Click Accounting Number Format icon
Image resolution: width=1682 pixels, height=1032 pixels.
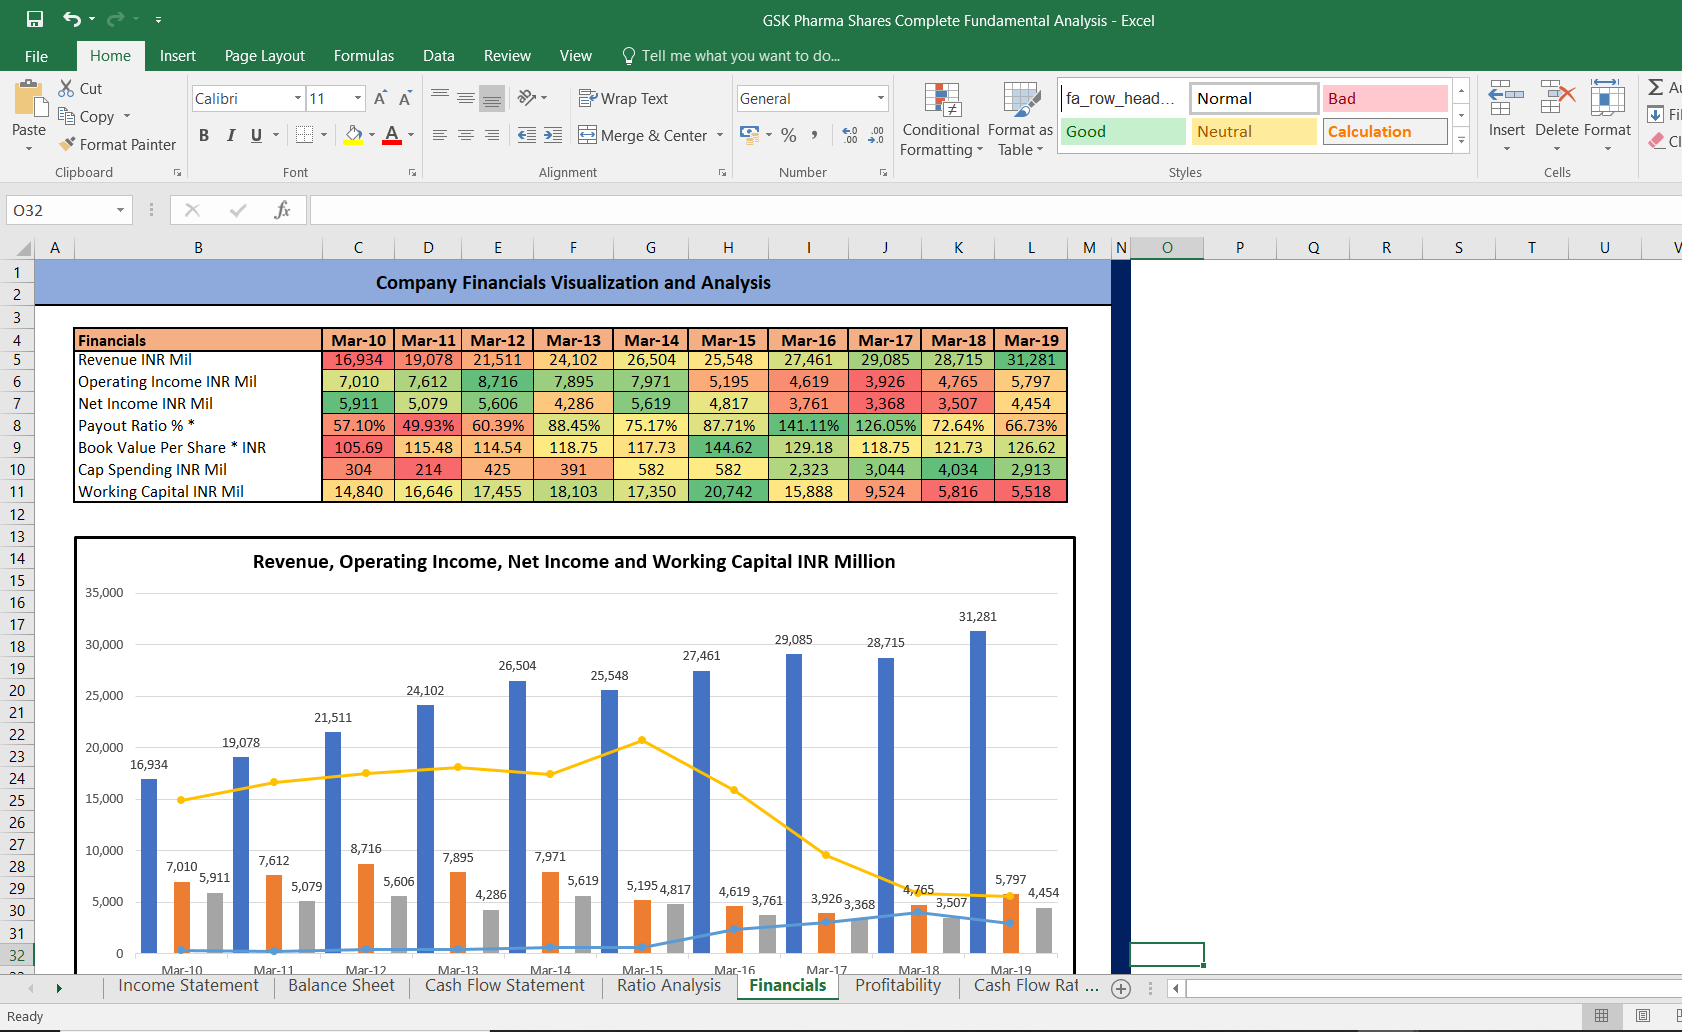click(749, 134)
